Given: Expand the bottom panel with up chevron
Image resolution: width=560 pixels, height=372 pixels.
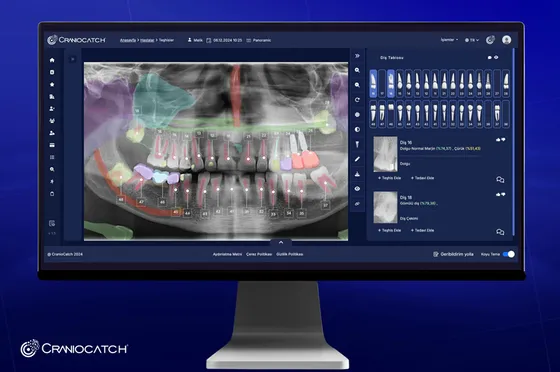Looking at the screenshot, I should (281, 242).
